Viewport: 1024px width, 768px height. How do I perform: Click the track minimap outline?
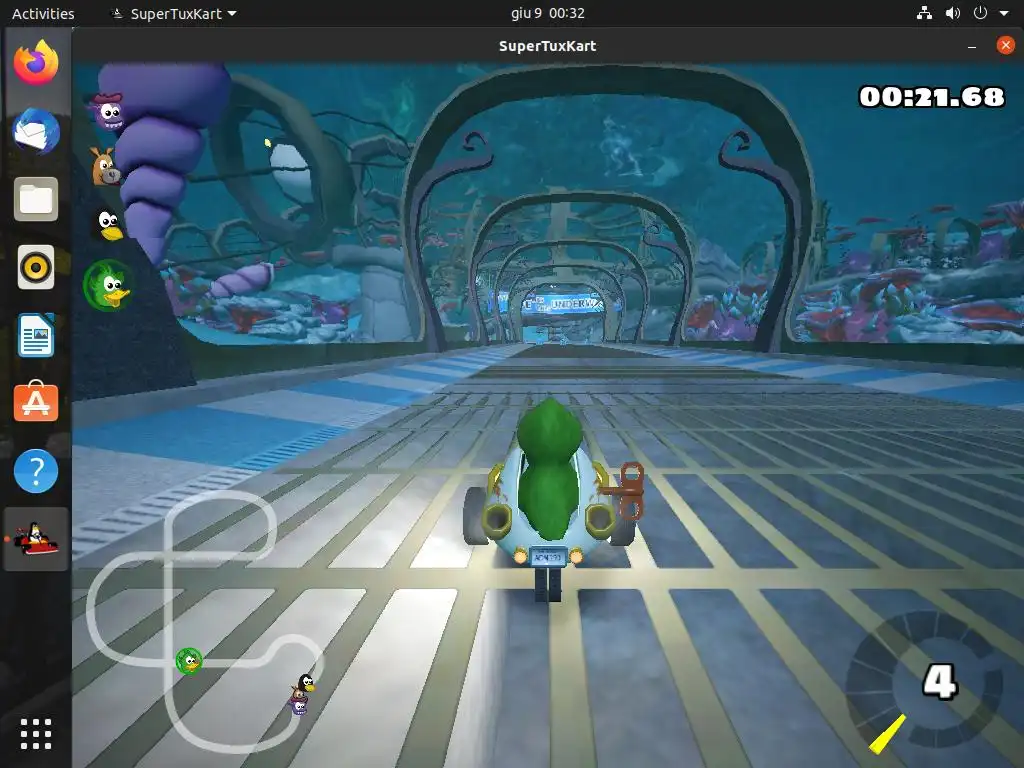(204, 620)
